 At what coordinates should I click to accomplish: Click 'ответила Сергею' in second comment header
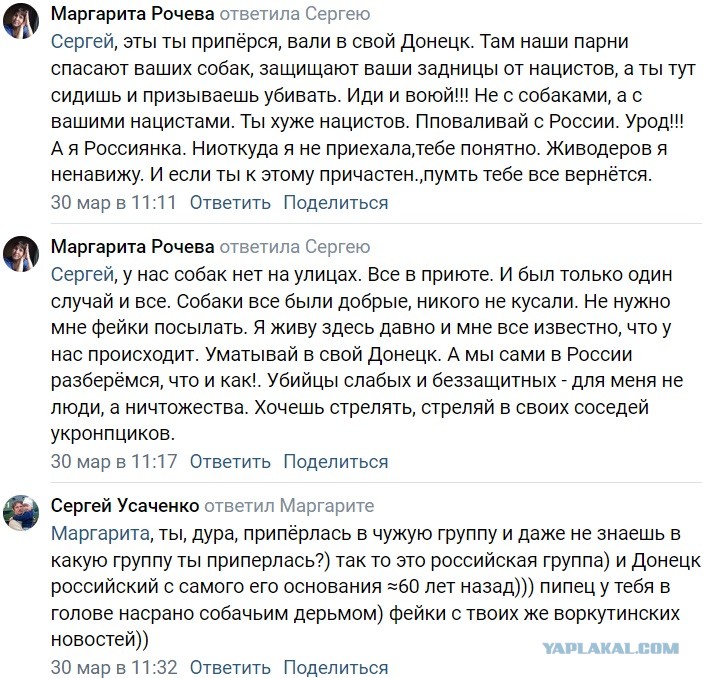click(x=295, y=247)
